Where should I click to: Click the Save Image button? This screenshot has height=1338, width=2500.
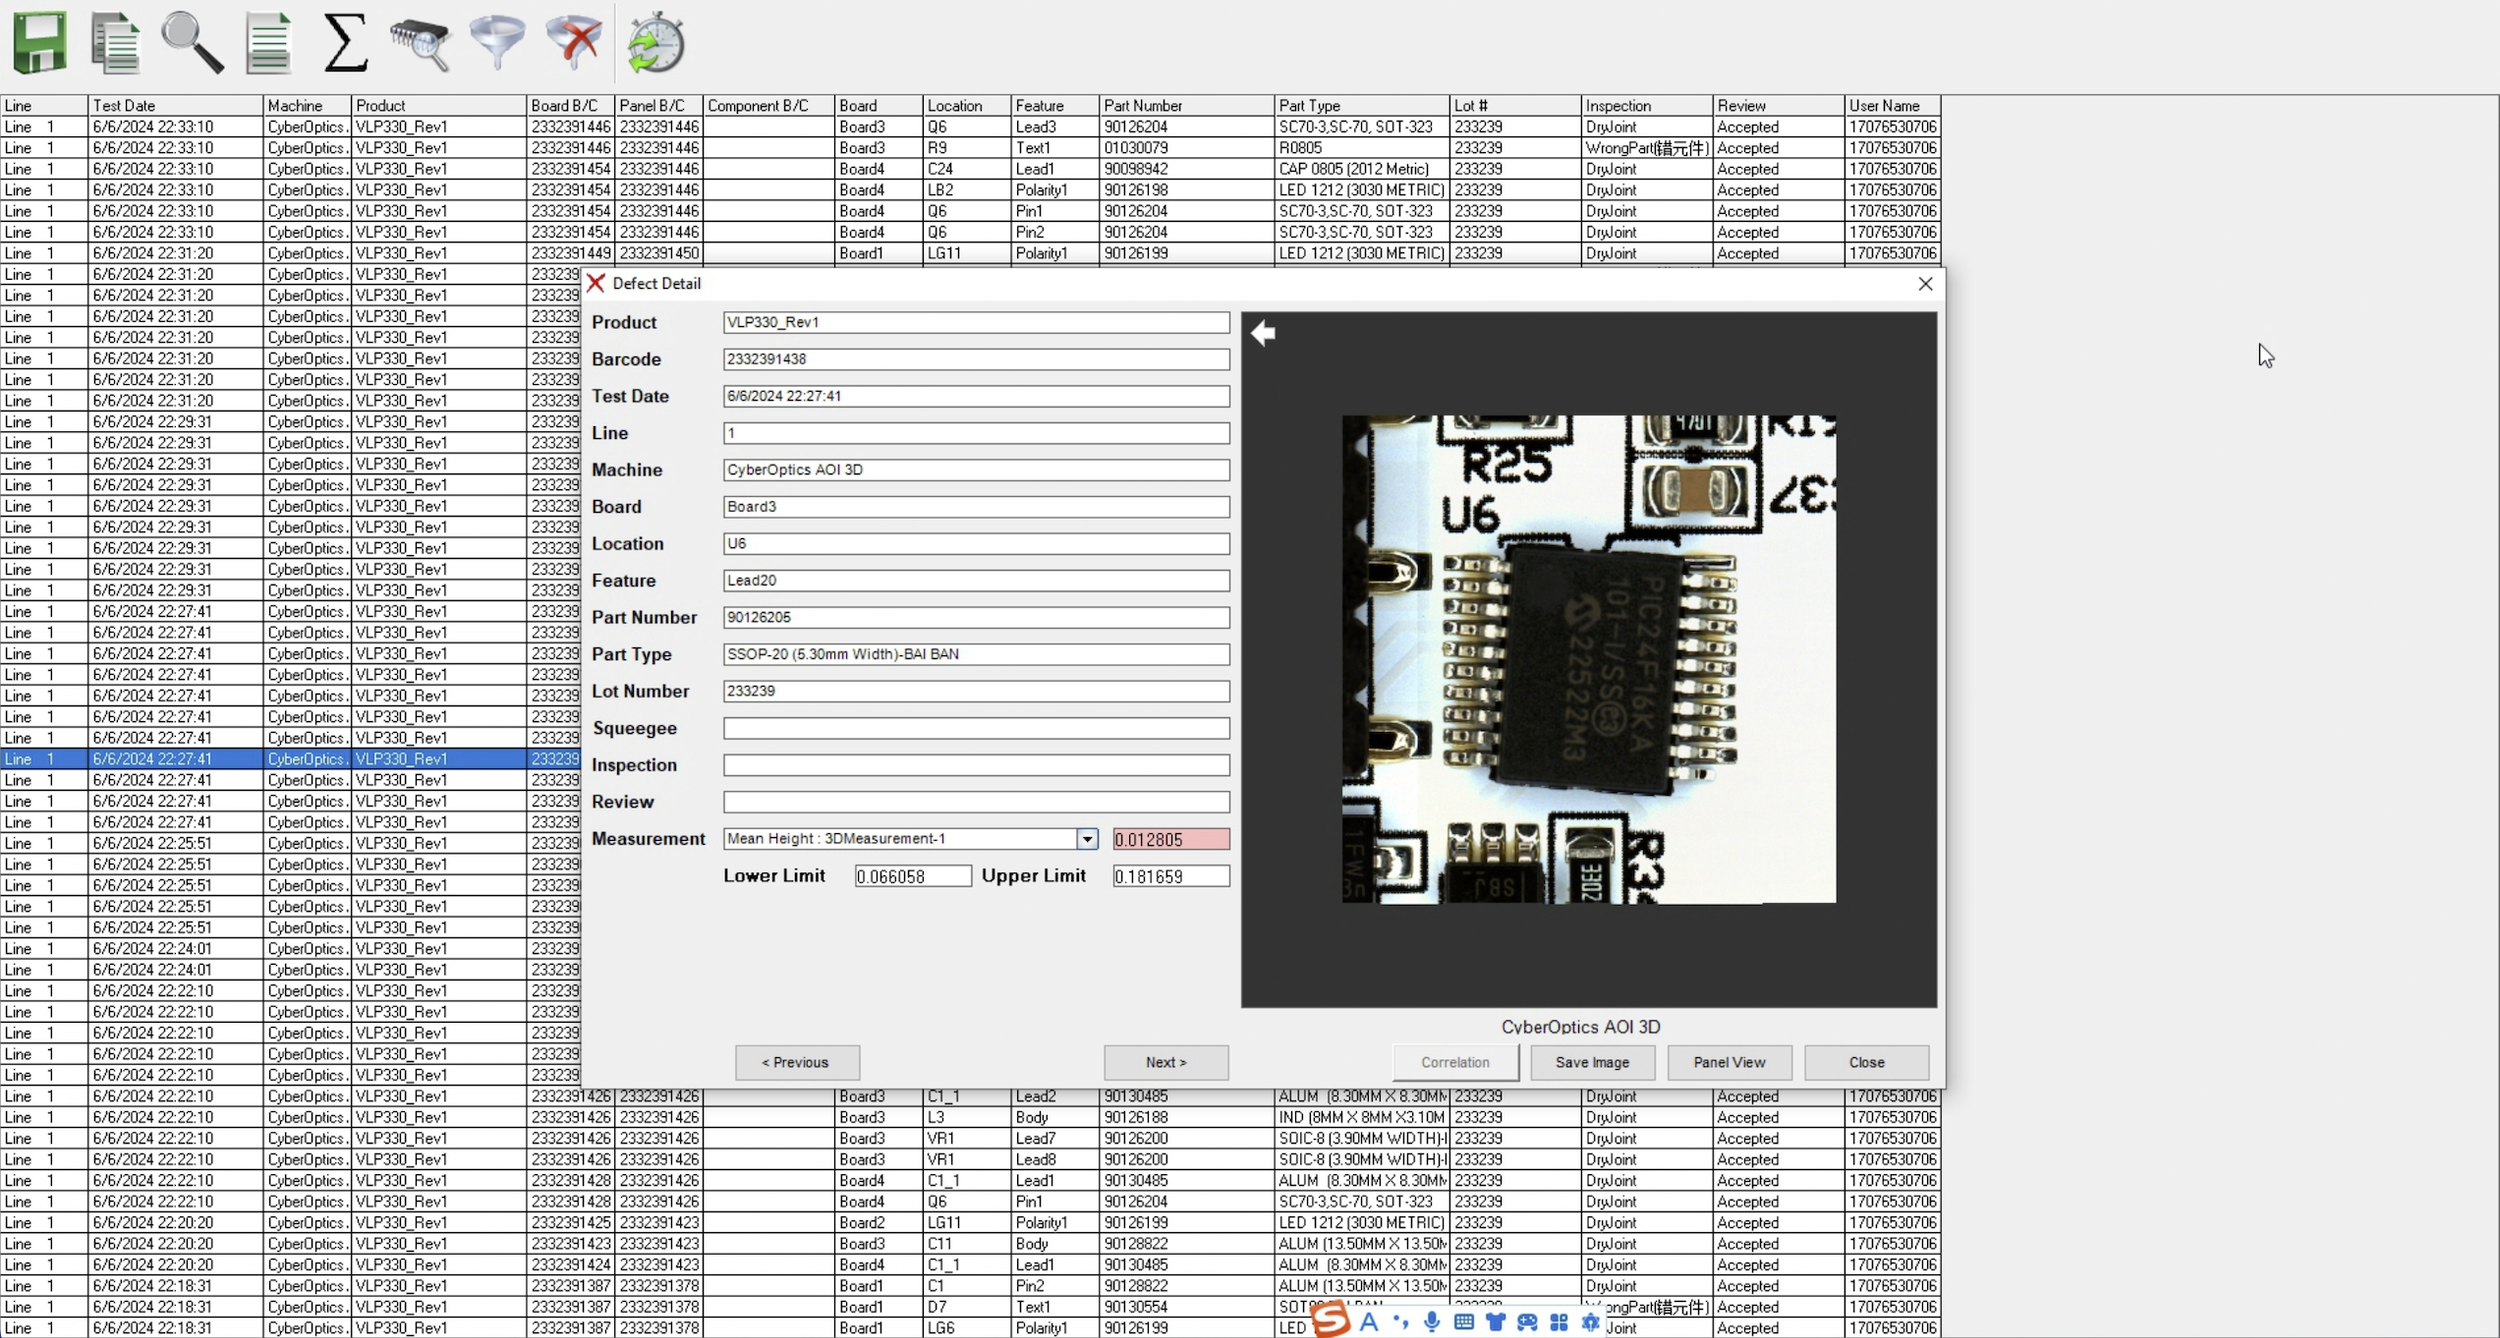click(x=1592, y=1062)
